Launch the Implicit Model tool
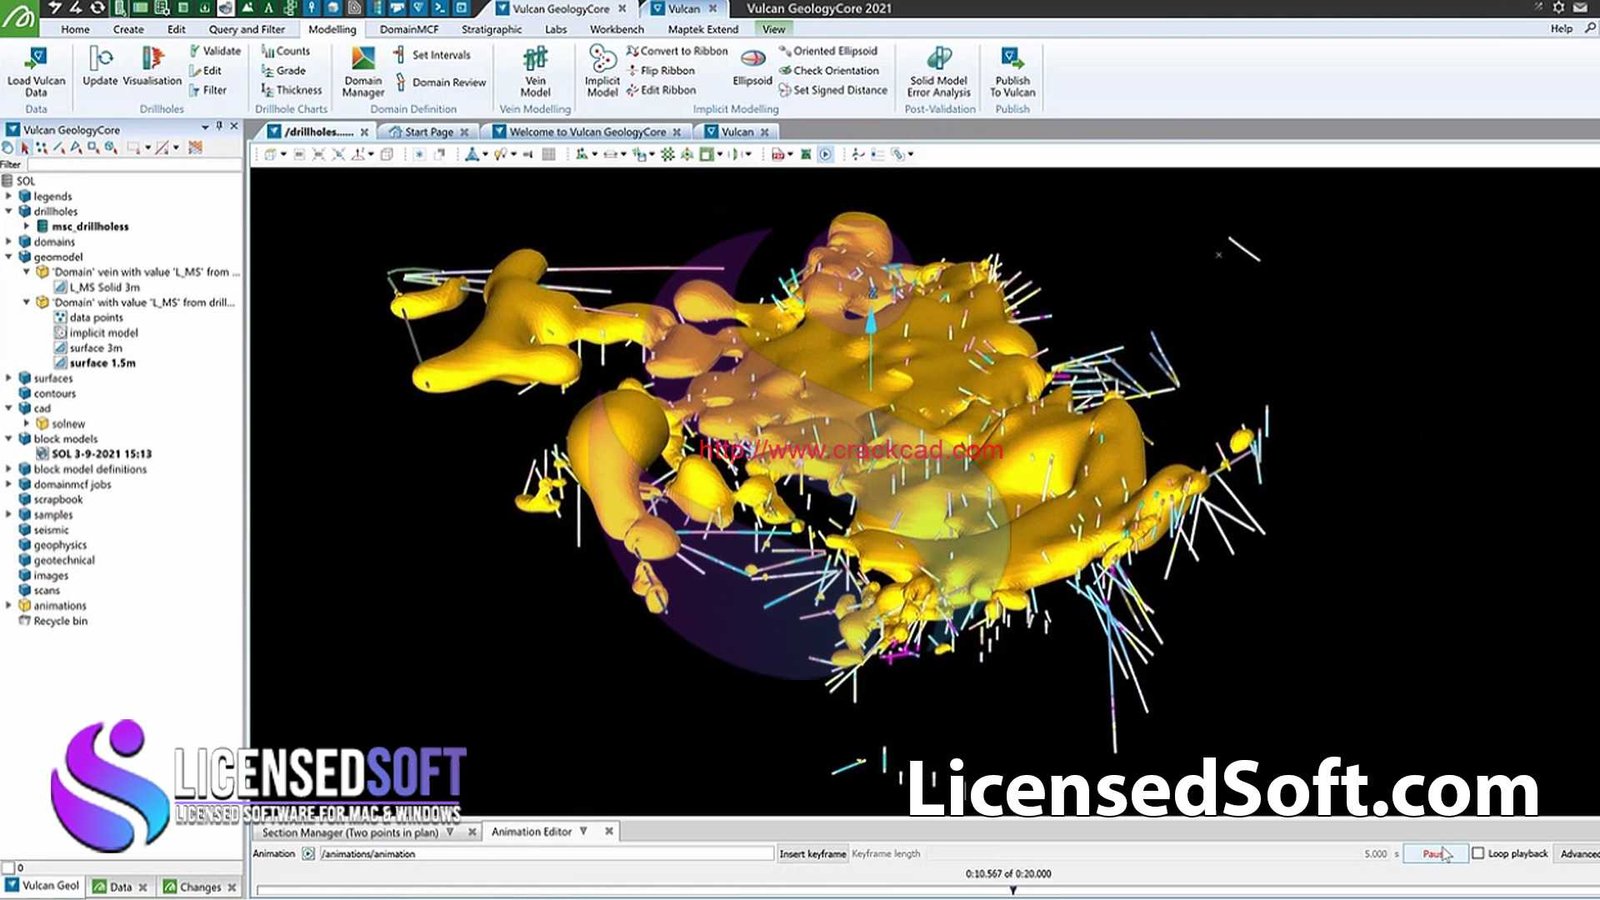Screen dimensions: 1600x900 coord(602,72)
